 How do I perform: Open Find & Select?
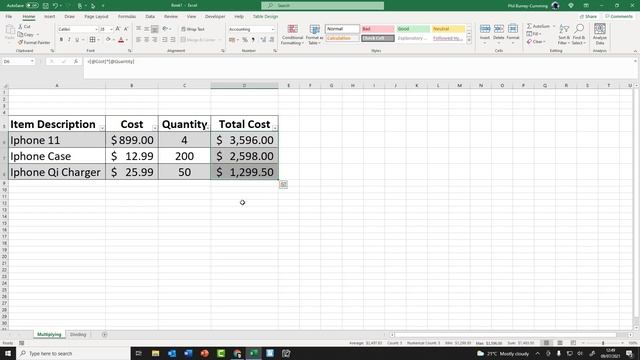pos(579,34)
